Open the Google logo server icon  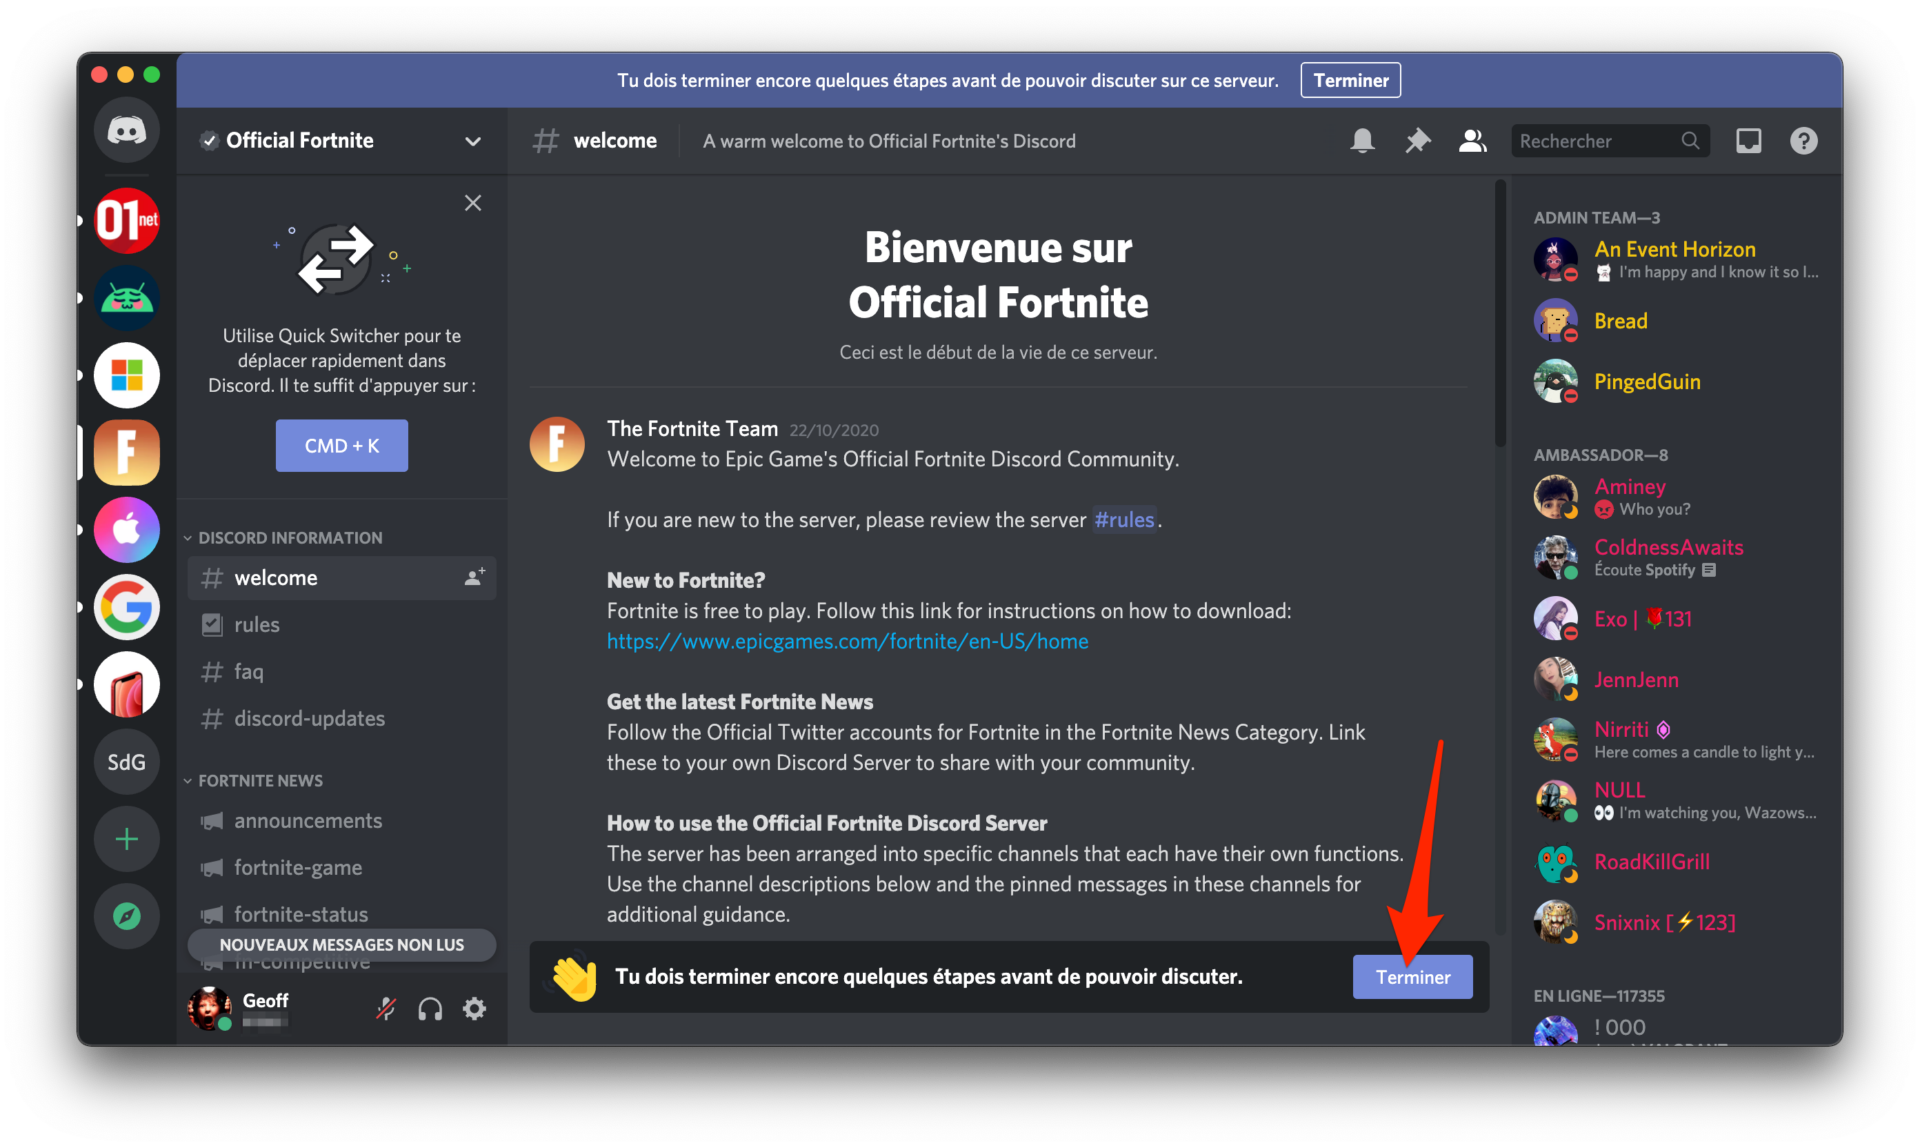pos(127,607)
